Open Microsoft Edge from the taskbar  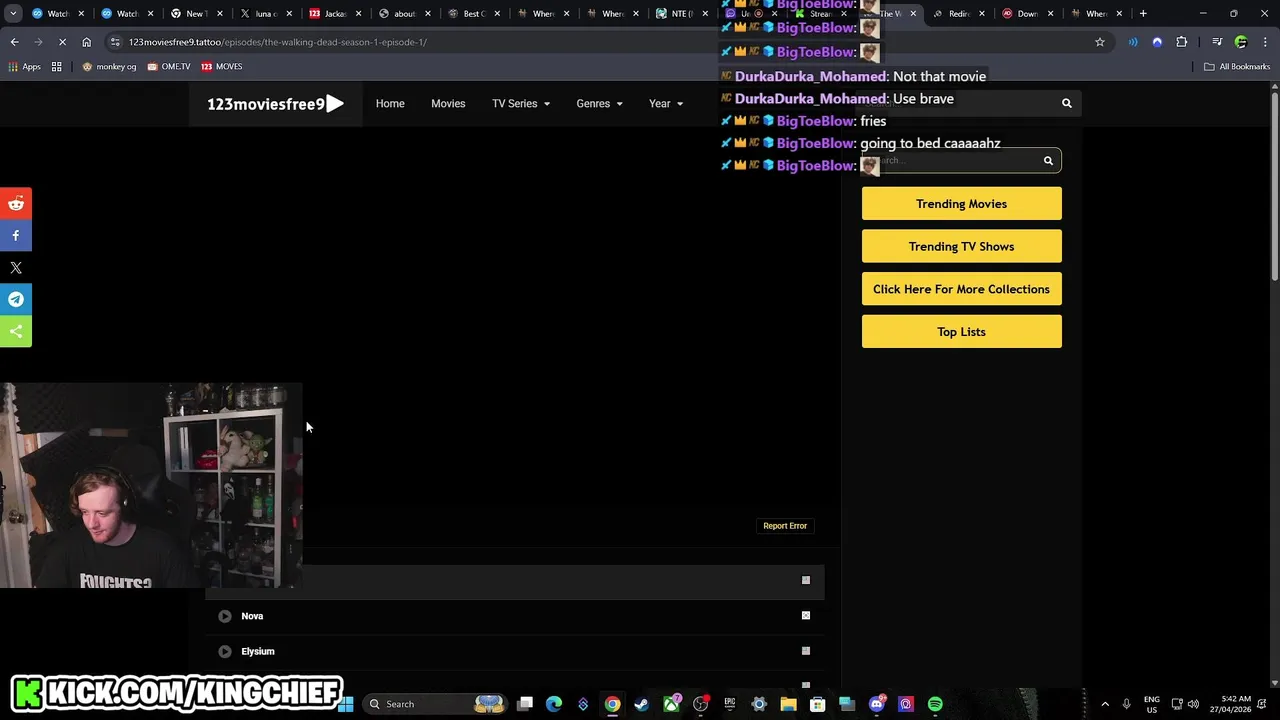click(554, 704)
